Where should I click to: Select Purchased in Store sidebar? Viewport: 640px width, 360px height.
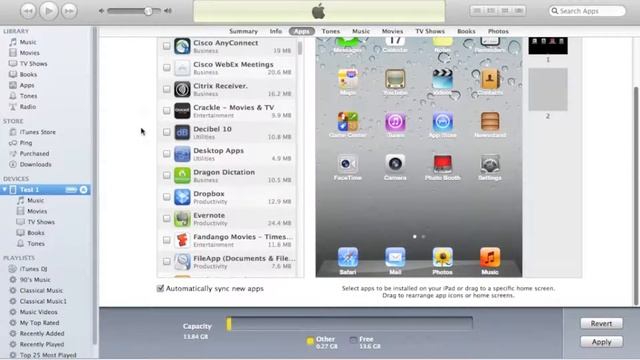tap(34, 154)
